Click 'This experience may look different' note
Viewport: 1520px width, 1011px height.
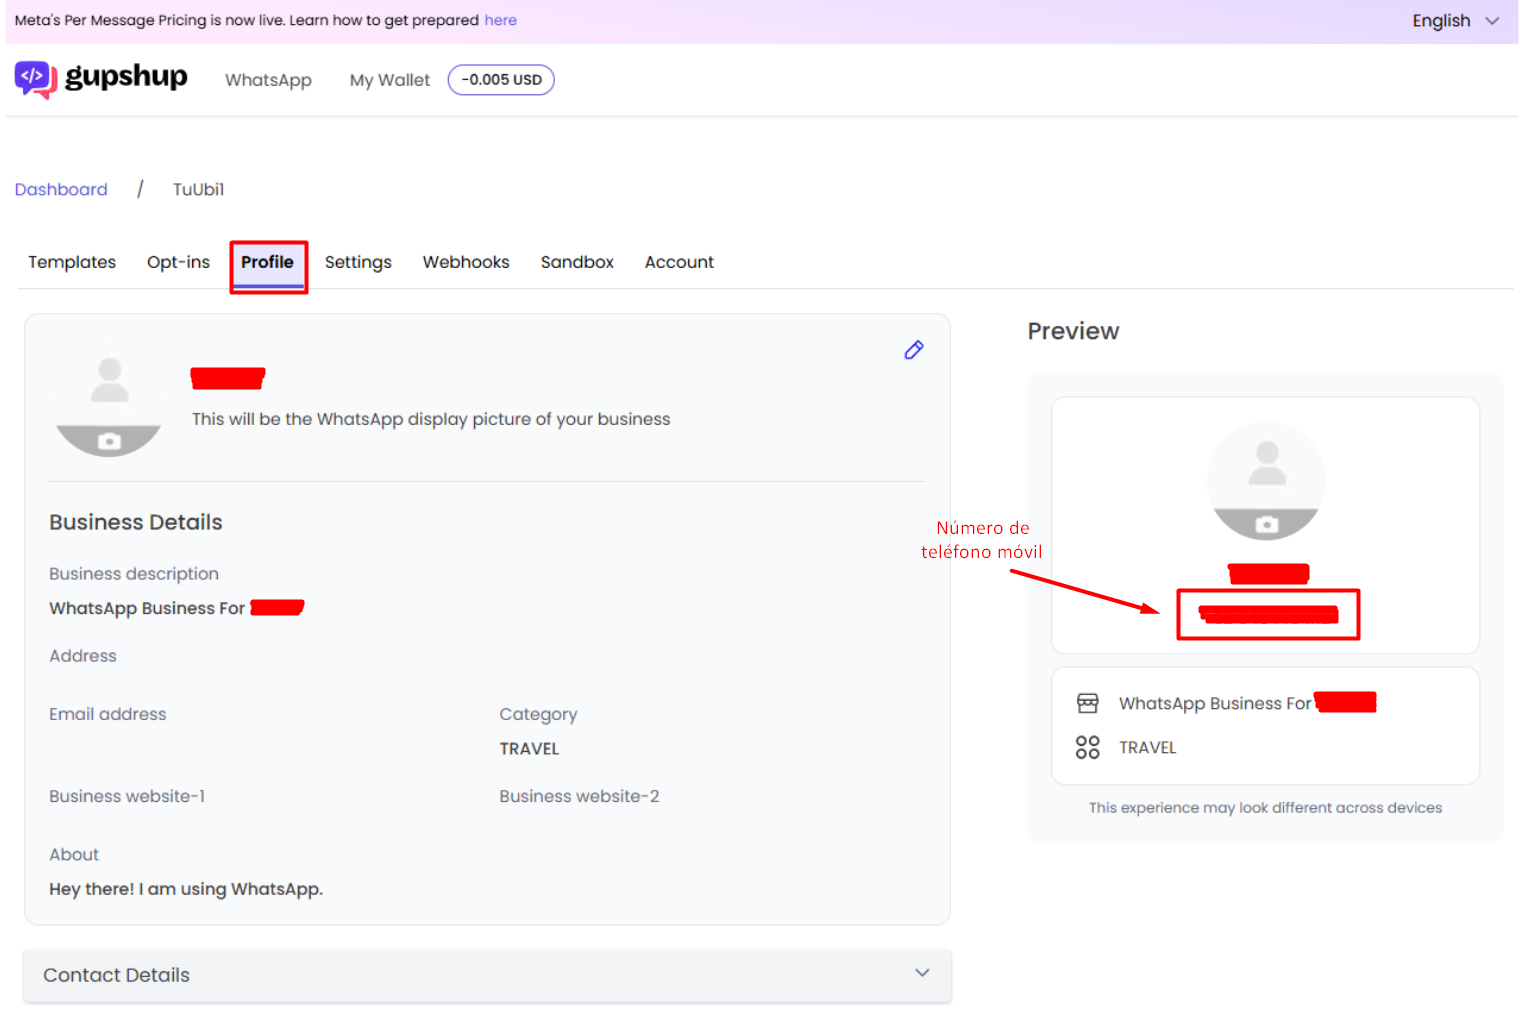point(1265,808)
